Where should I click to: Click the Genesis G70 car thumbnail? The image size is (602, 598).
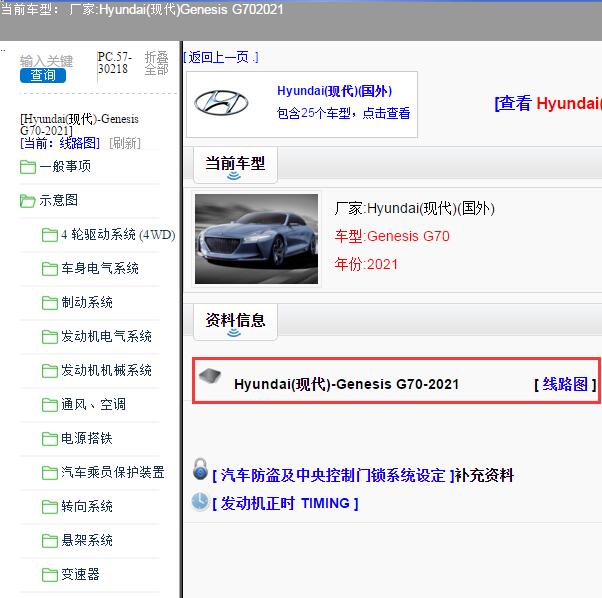[256, 239]
